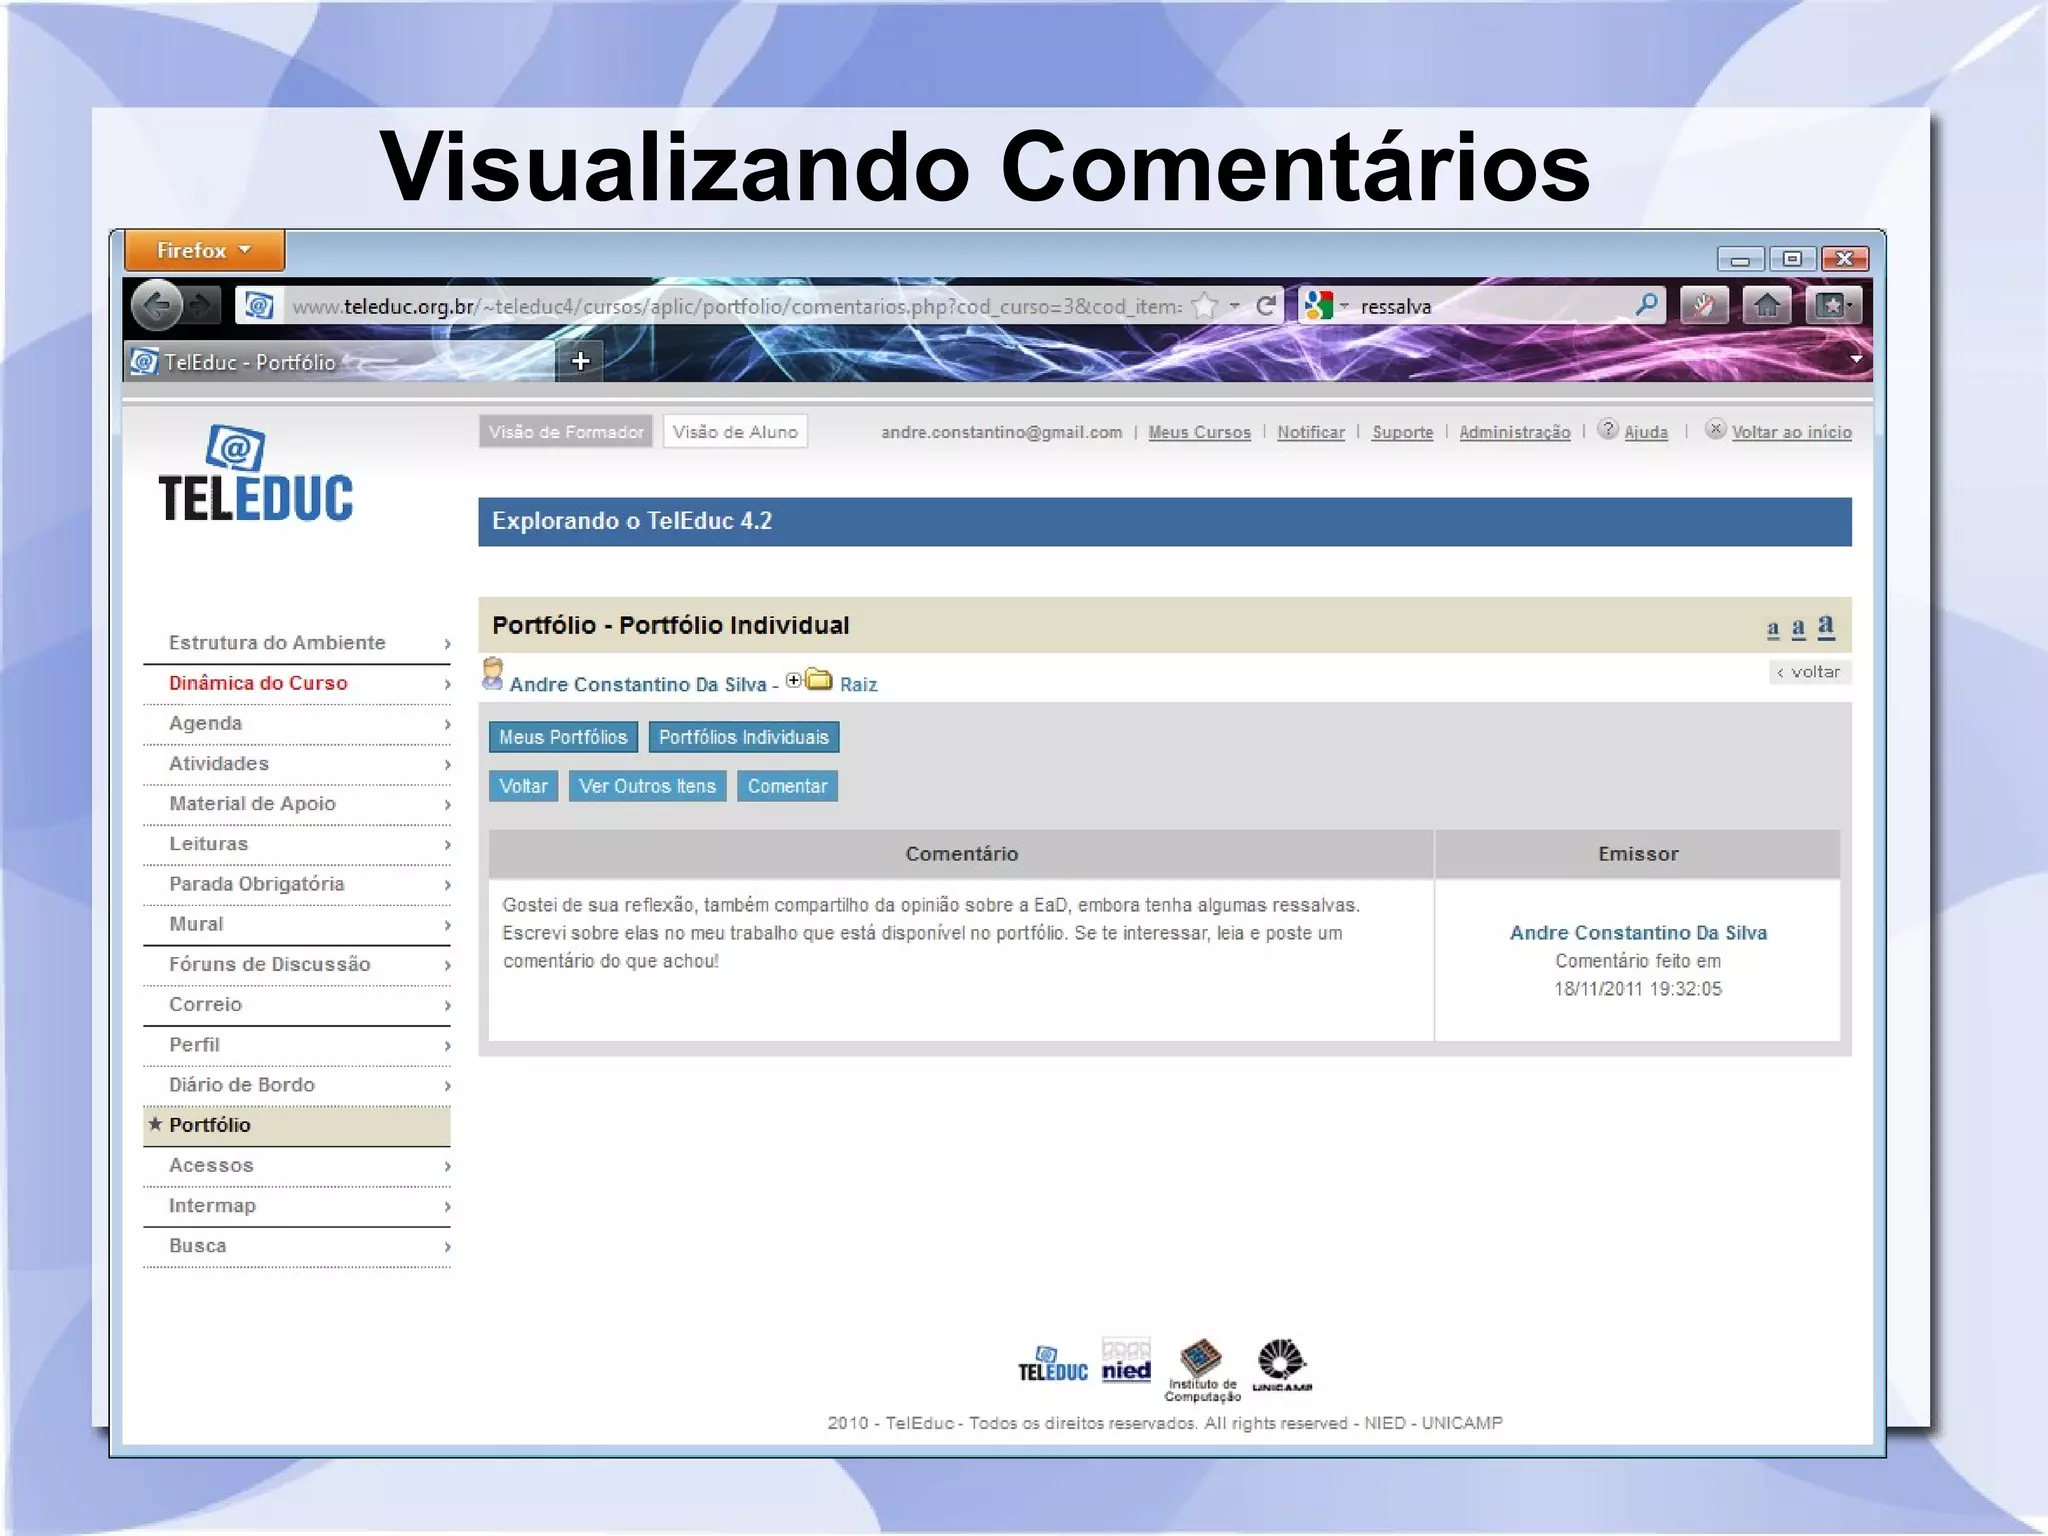Image resolution: width=2048 pixels, height=1536 pixels.
Task: Expand the Fóruns de Discussão chevron
Action: [x=447, y=965]
